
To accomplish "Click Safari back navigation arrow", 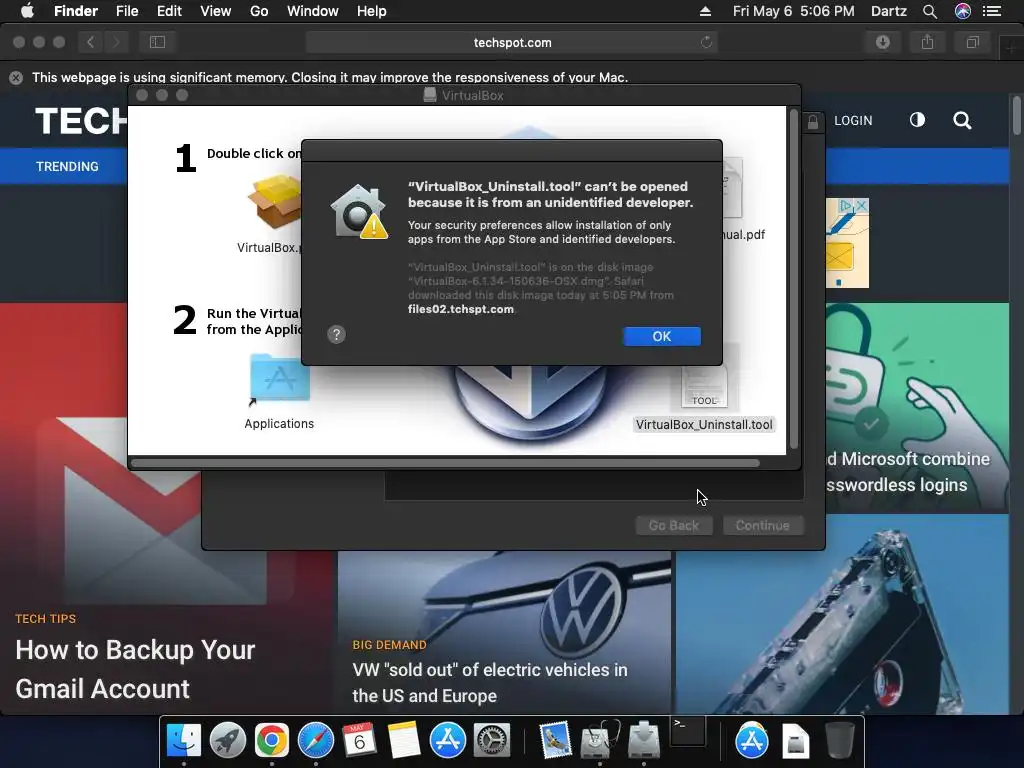I will click(x=90, y=42).
